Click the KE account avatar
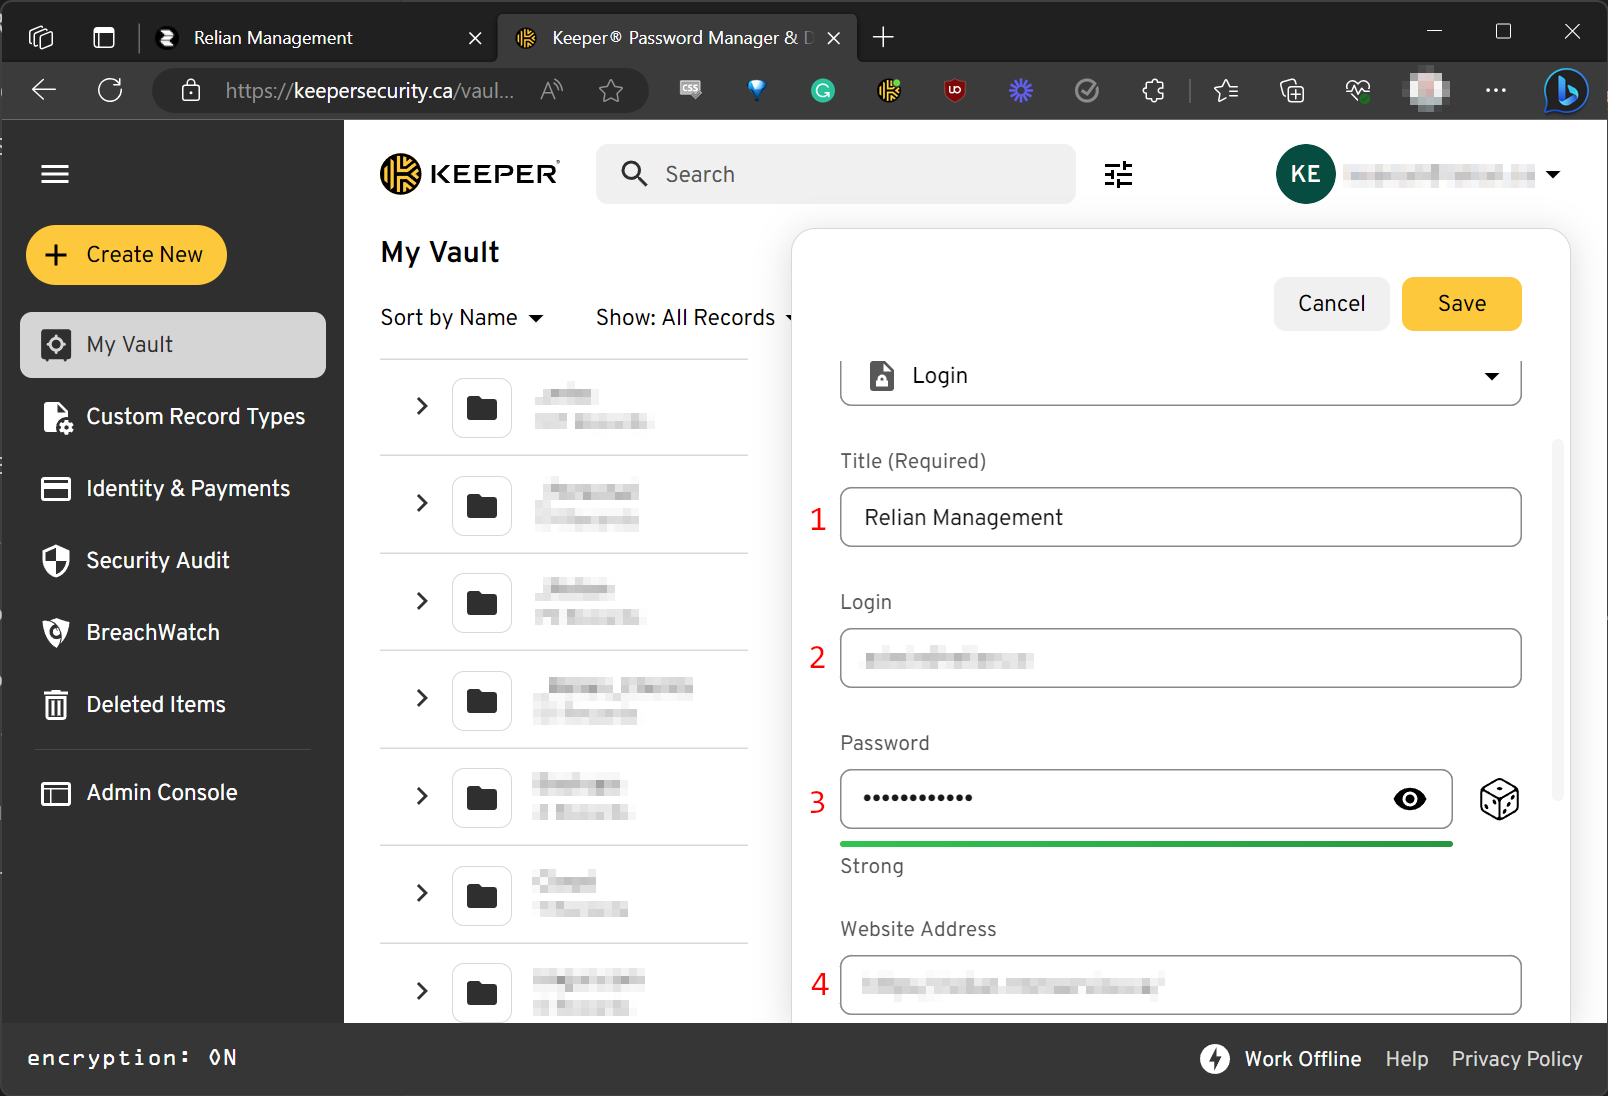This screenshot has width=1608, height=1096. 1305,174
